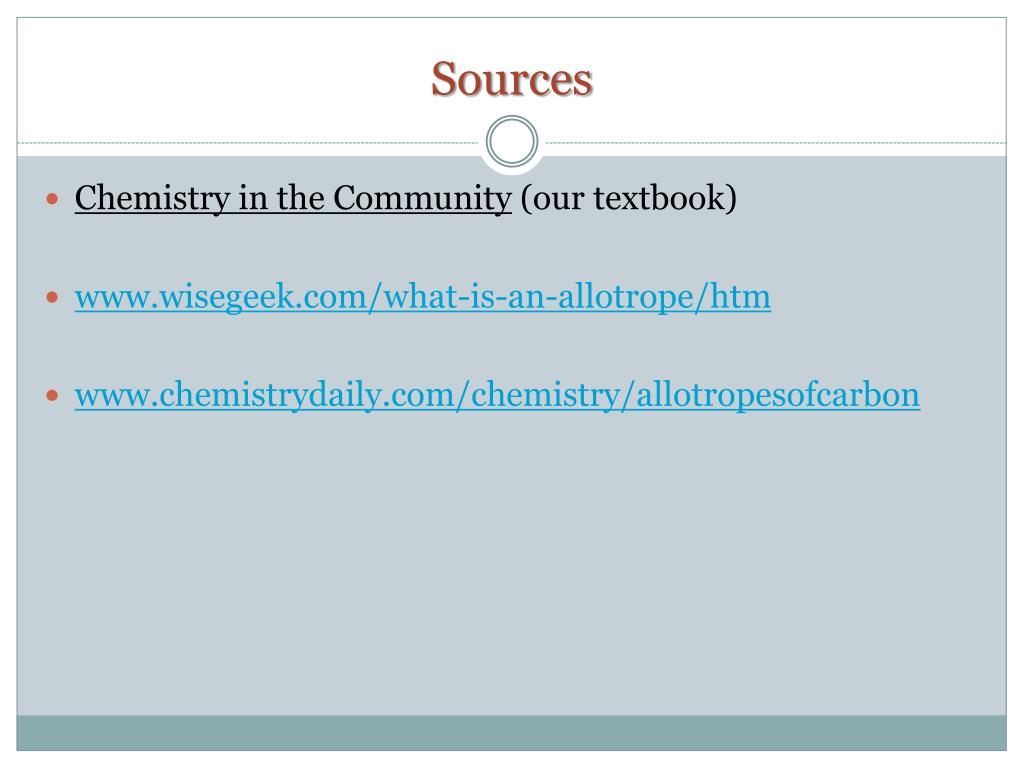Viewport: 1024px width, 768px height.
Task: Click "allotropesofcarbon" in the last link
Action: click(778, 395)
